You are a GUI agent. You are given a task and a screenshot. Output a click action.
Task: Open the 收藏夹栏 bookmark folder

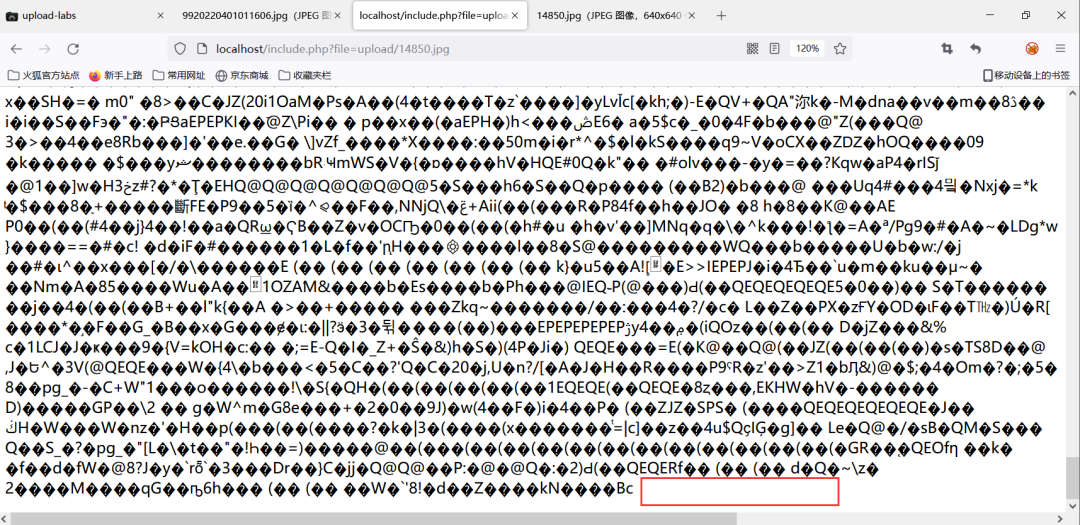(305, 75)
